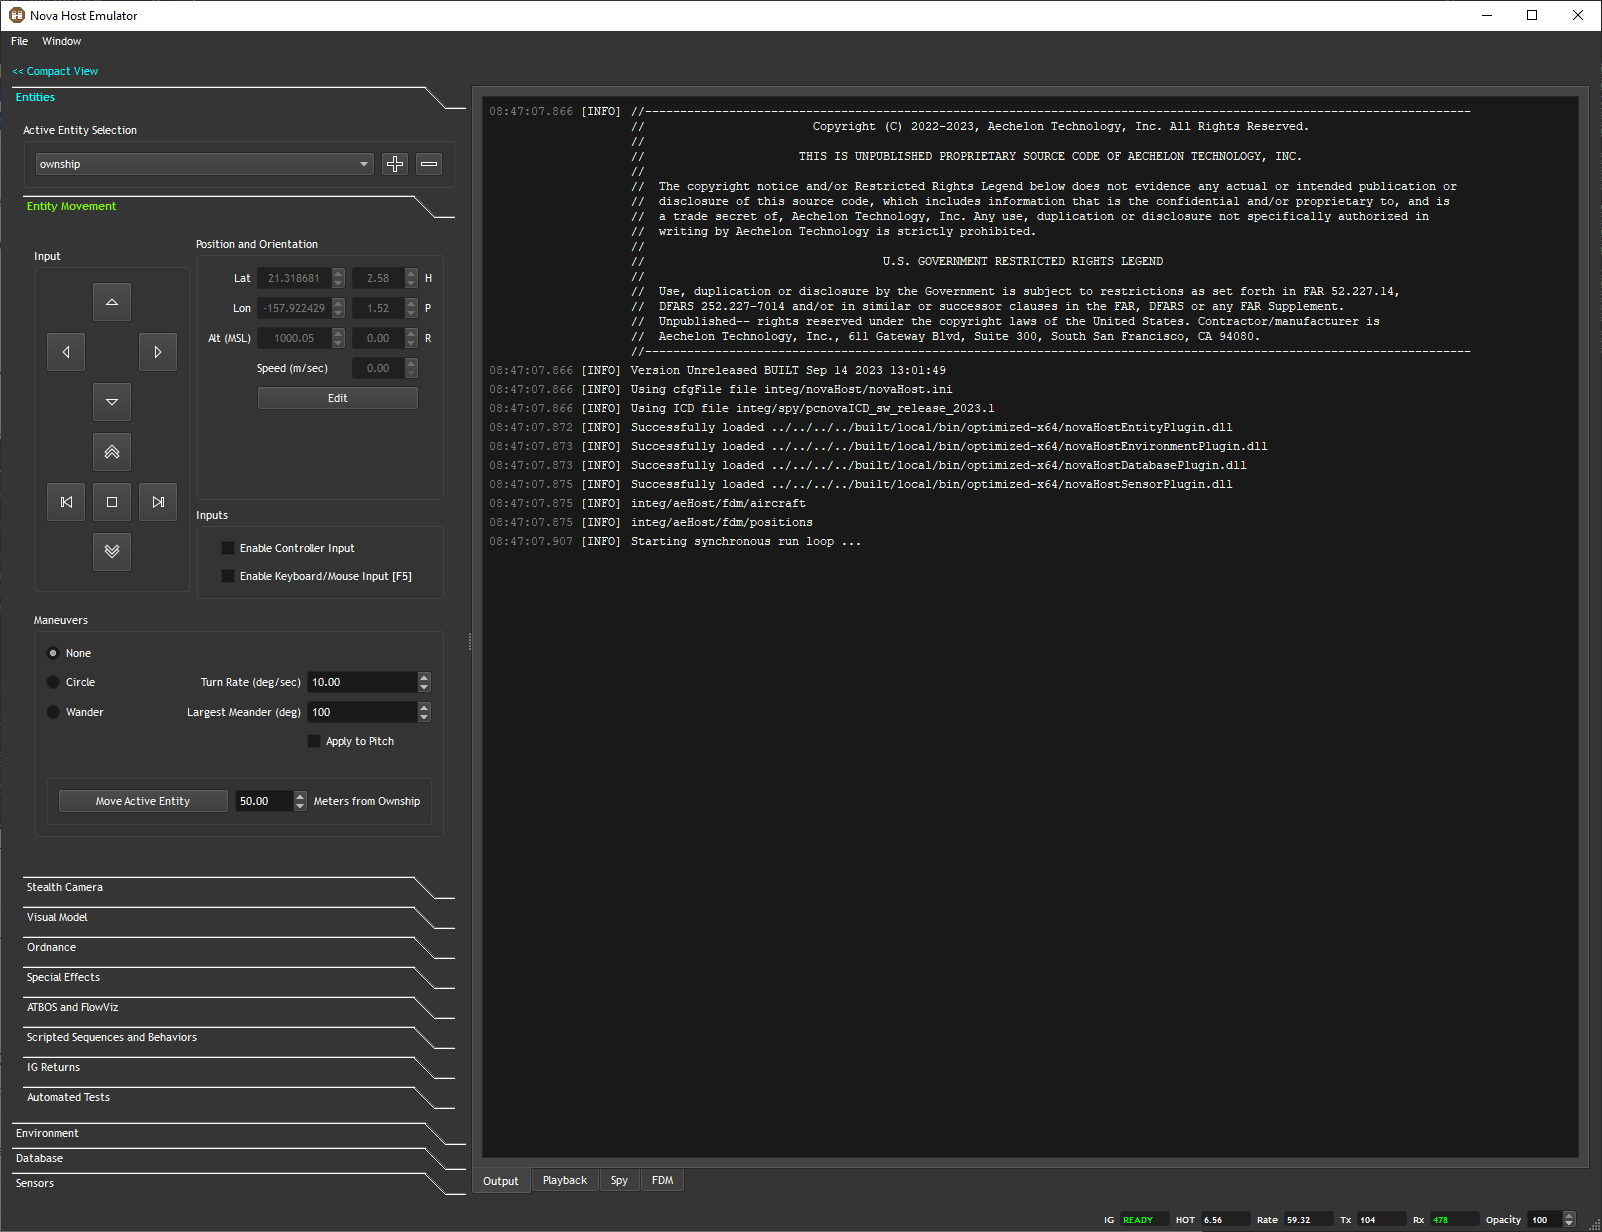This screenshot has height=1232, width=1602.
Task: Switch to the Playback tab
Action: [x=565, y=1181]
